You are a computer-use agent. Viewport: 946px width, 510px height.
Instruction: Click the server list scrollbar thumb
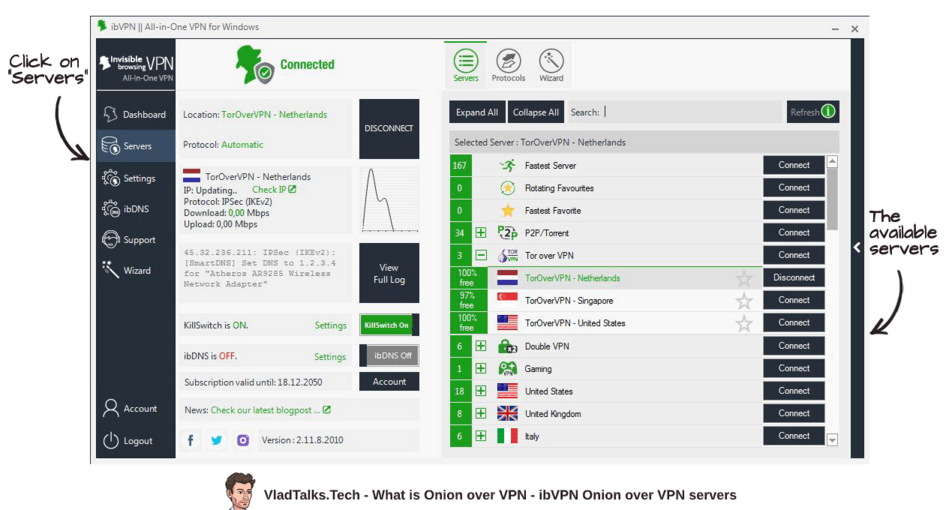tap(832, 199)
